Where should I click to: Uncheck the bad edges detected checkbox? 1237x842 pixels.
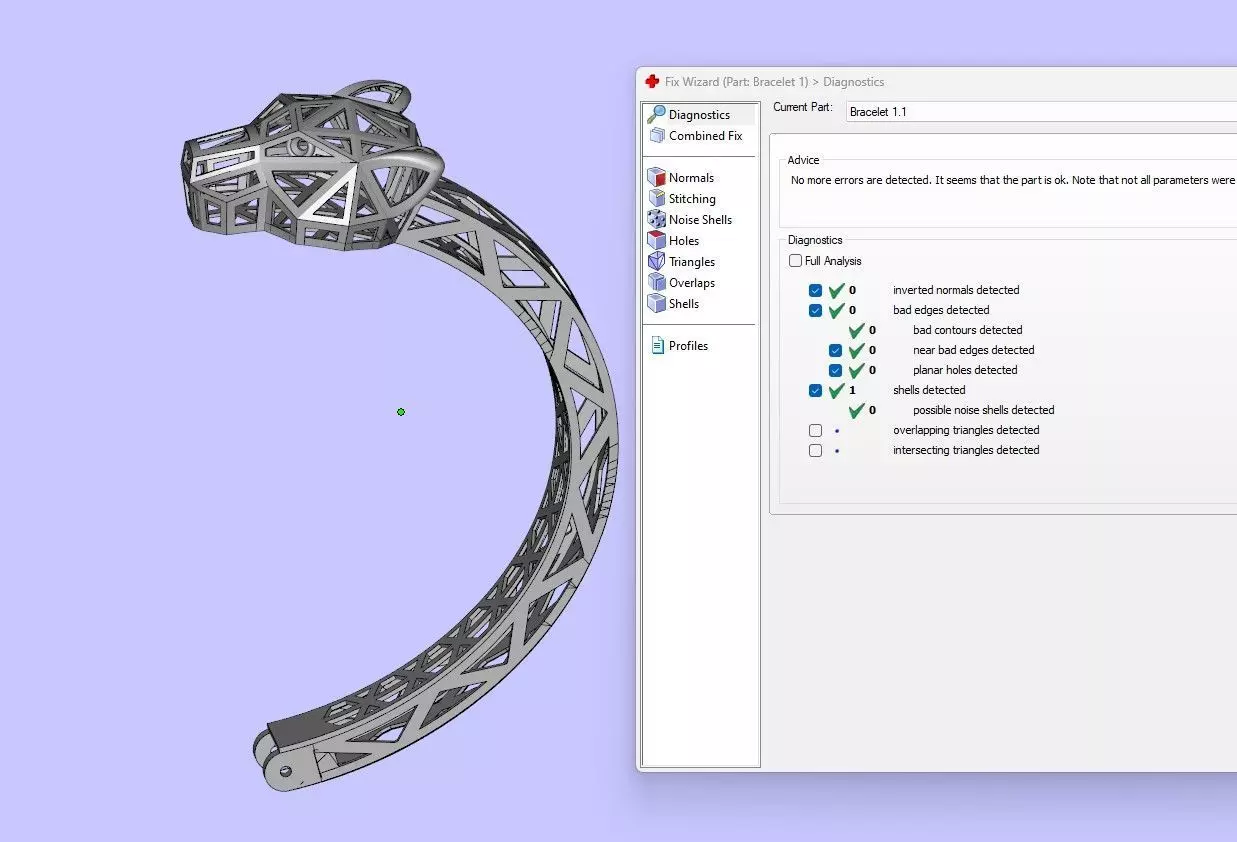(815, 311)
